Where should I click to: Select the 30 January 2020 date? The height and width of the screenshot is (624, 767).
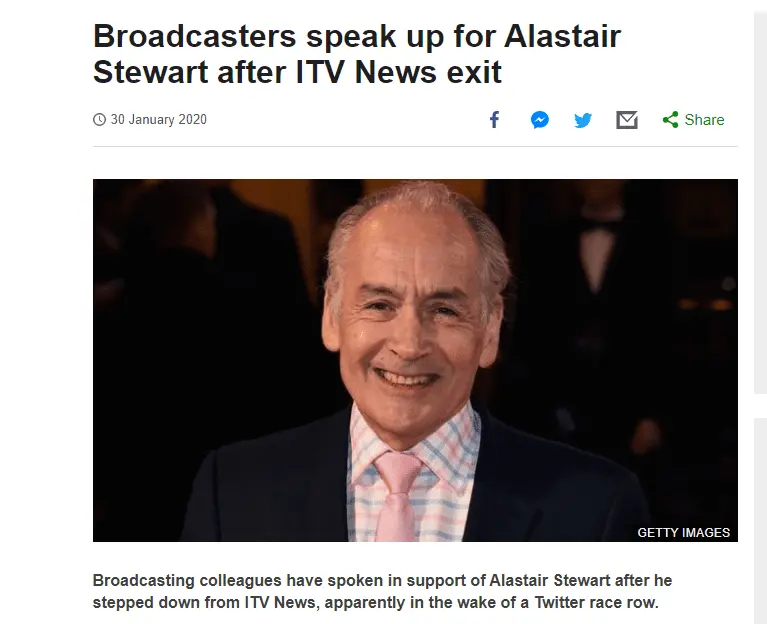coord(158,119)
